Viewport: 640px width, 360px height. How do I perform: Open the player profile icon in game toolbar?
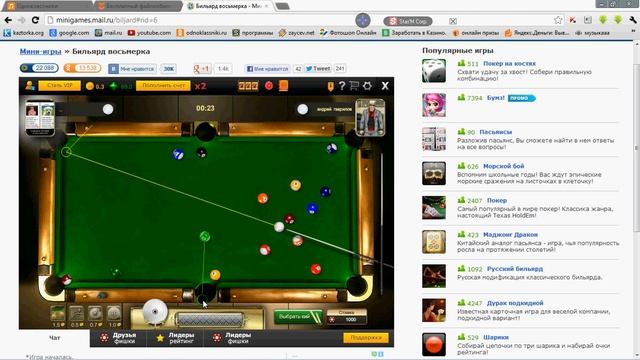tap(30, 86)
